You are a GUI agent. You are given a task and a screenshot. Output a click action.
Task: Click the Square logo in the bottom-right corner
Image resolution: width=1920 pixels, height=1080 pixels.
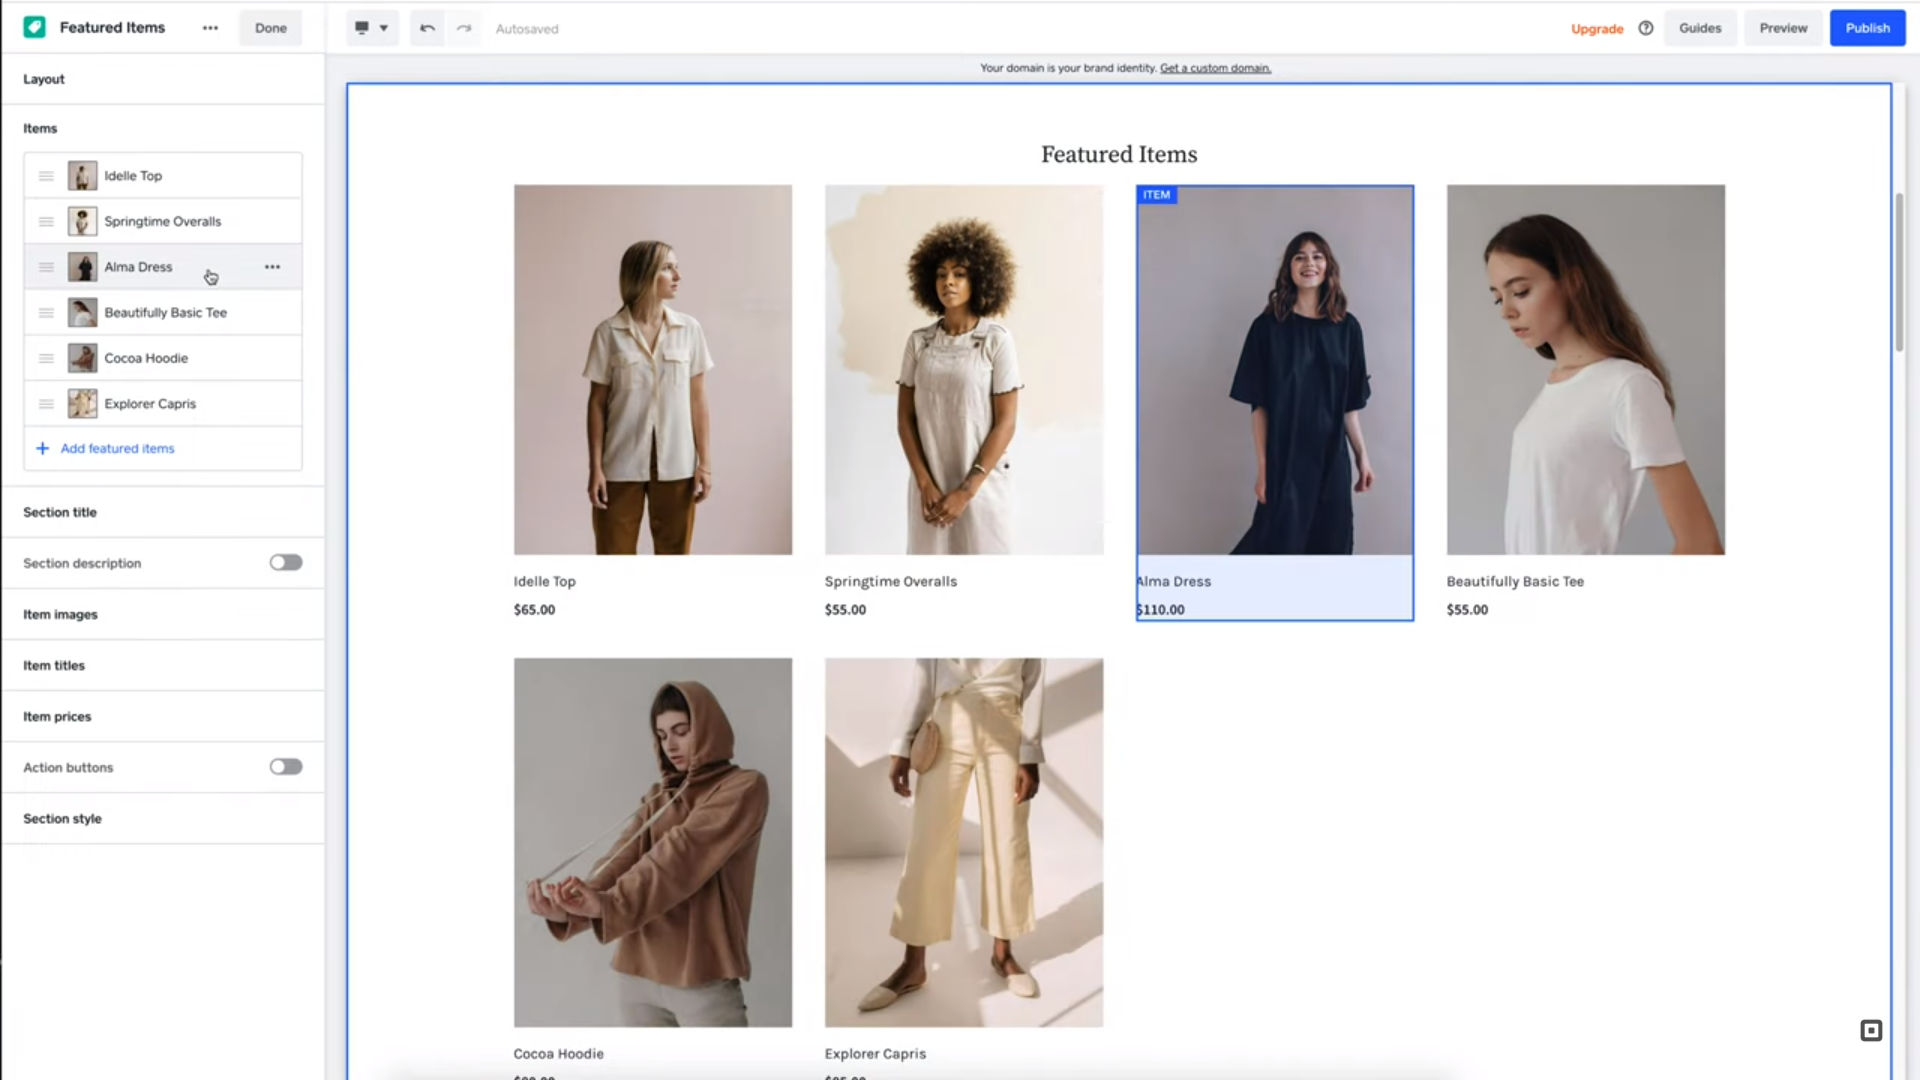click(1871, 1031)
